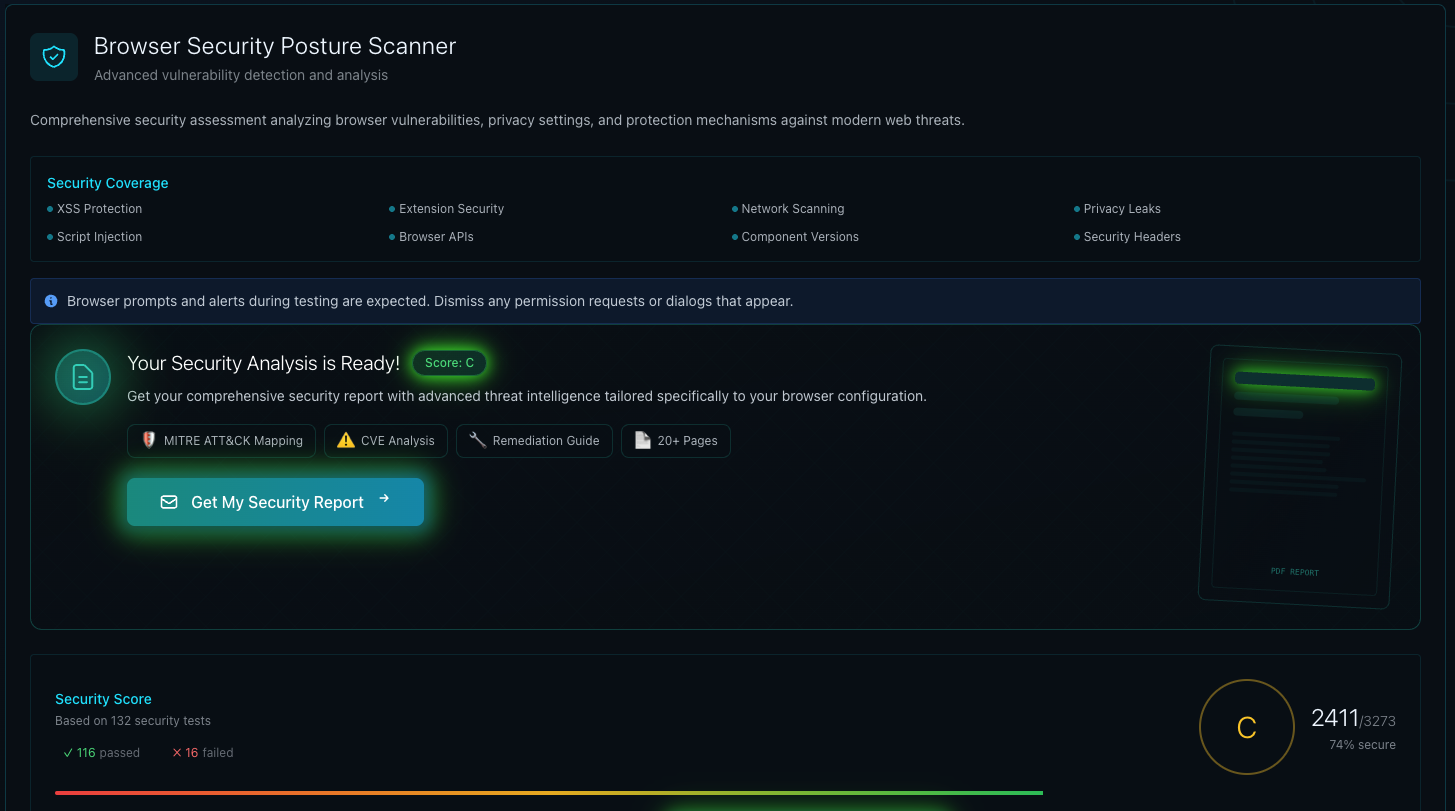Viewport: 1455px width, 811px height.
Task: Click the Remediation Guide wrench icon
Action: [x=477, y=440]
